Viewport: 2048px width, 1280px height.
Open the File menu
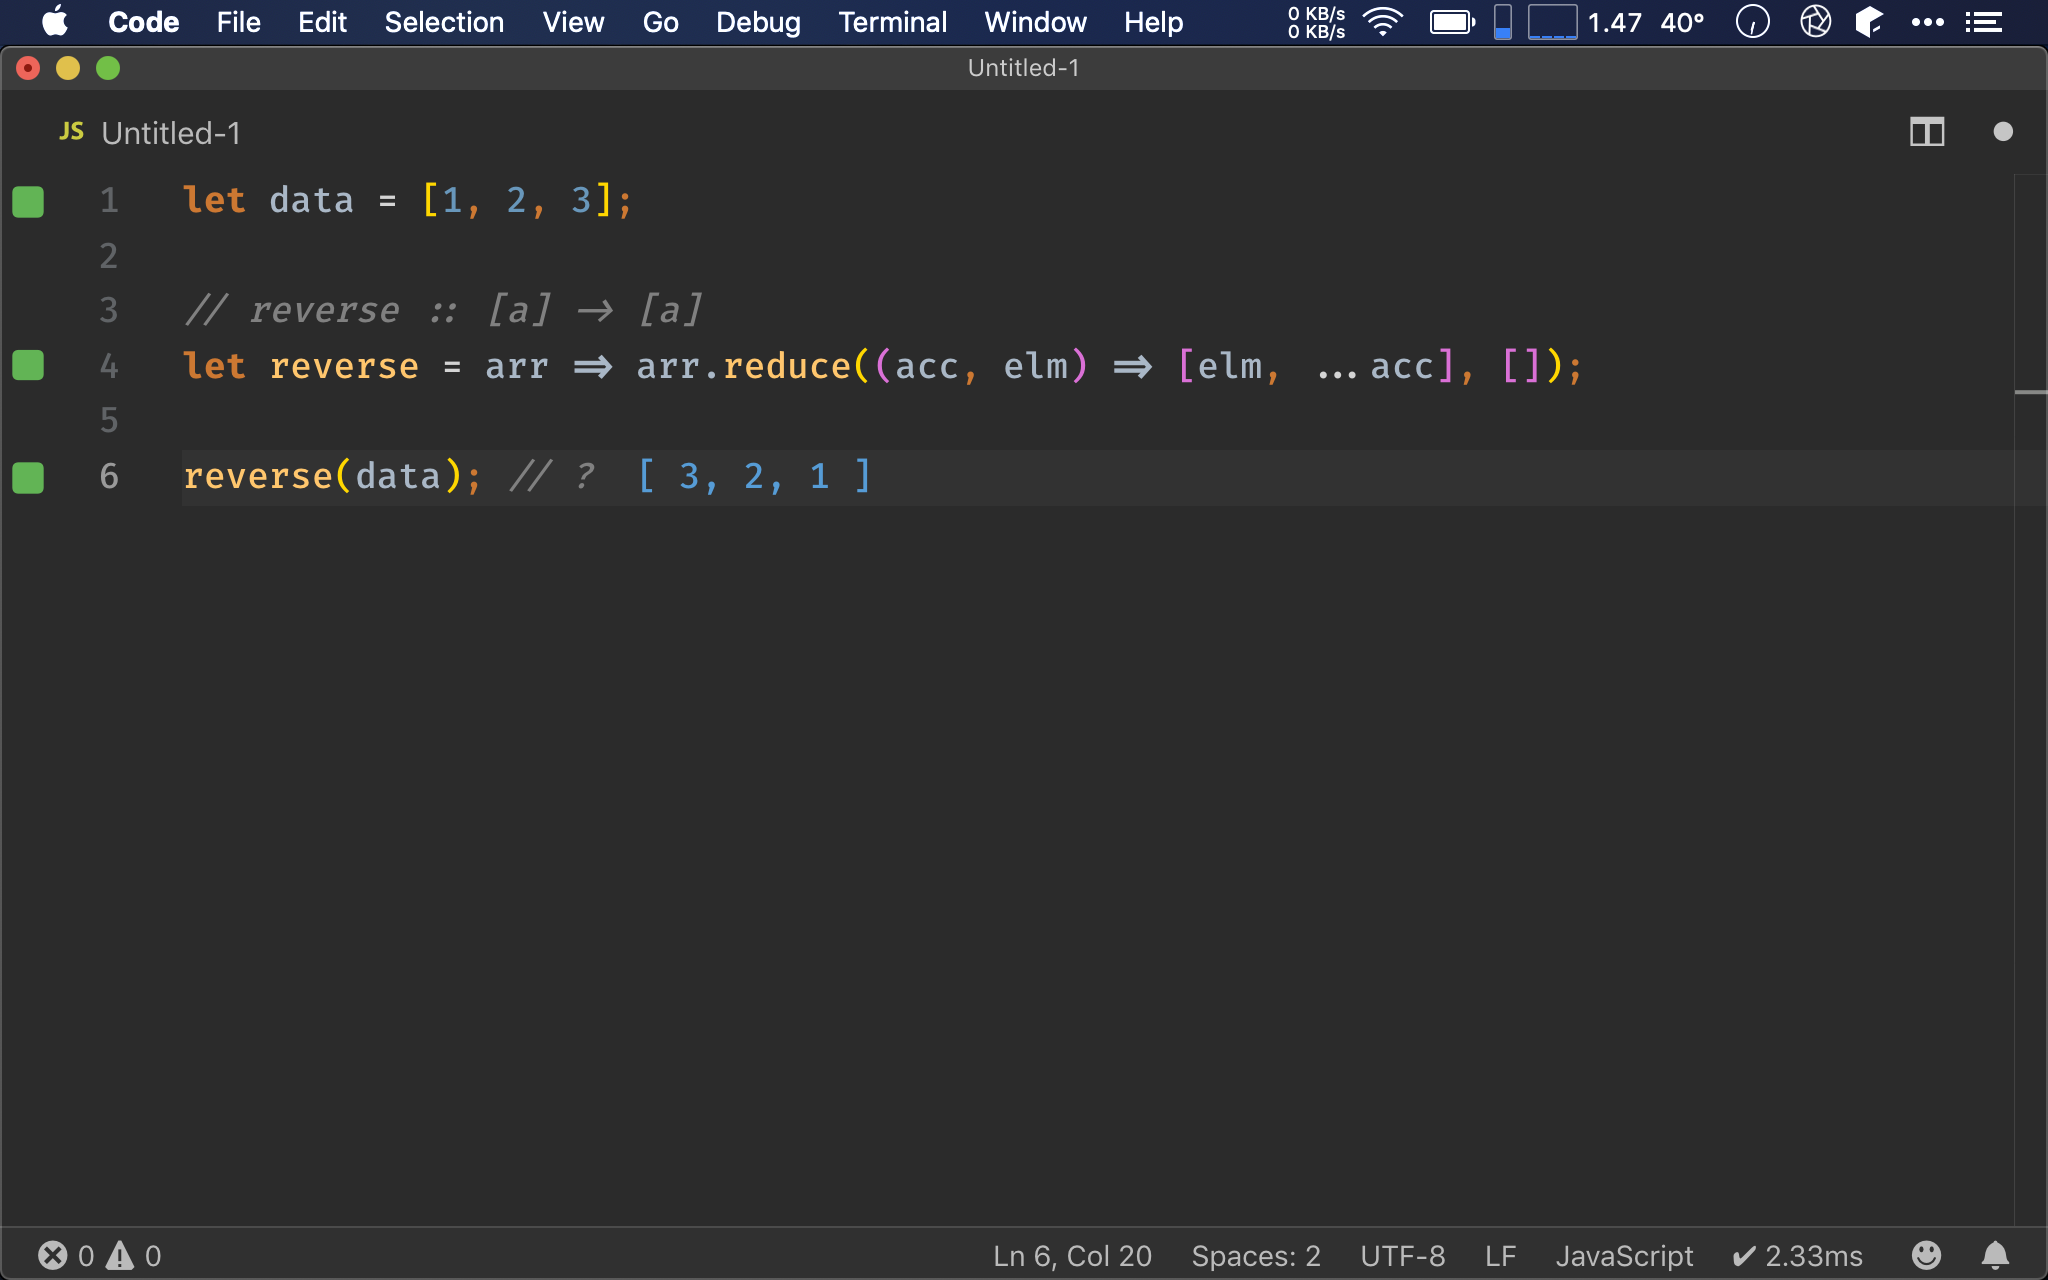238,22
